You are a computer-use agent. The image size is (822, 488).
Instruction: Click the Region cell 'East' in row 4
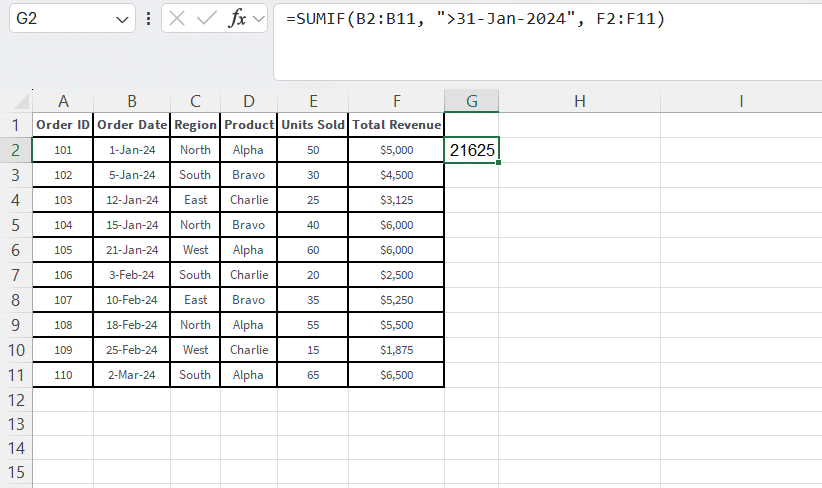(x=196, y=200)
